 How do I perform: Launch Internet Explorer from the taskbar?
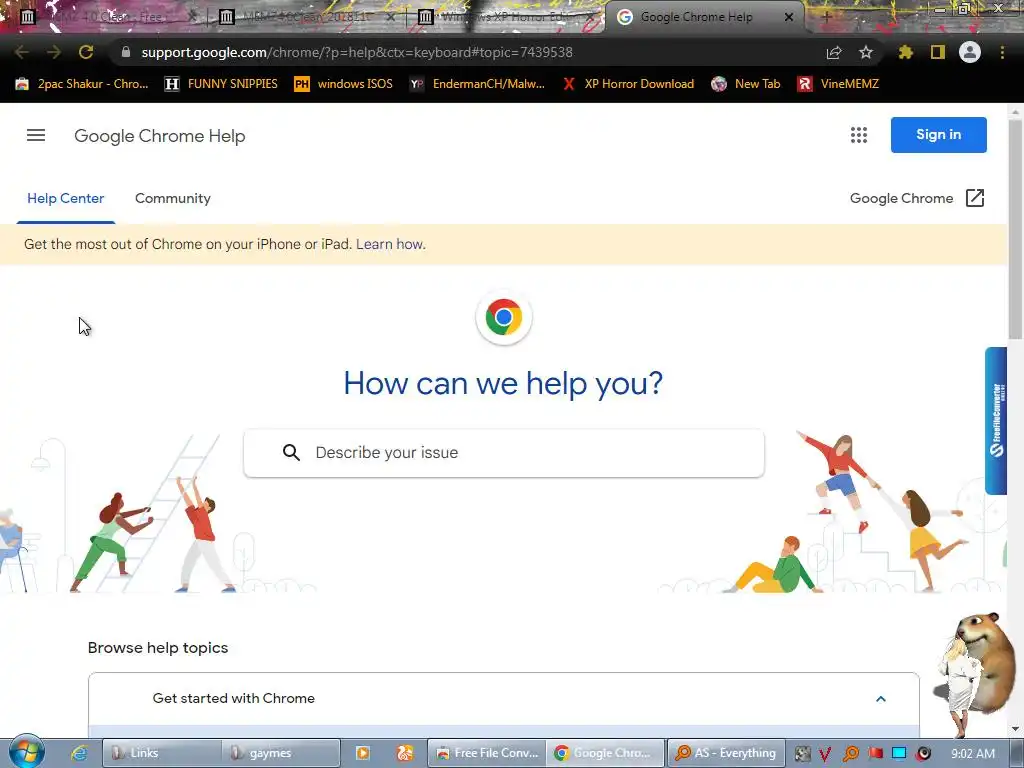79,753
